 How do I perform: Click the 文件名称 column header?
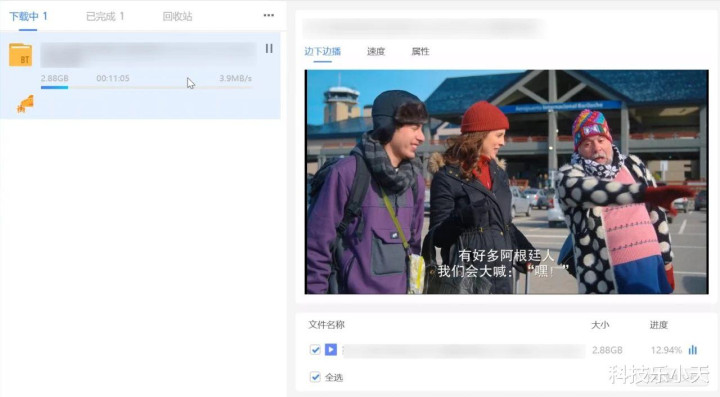point(326,325)
